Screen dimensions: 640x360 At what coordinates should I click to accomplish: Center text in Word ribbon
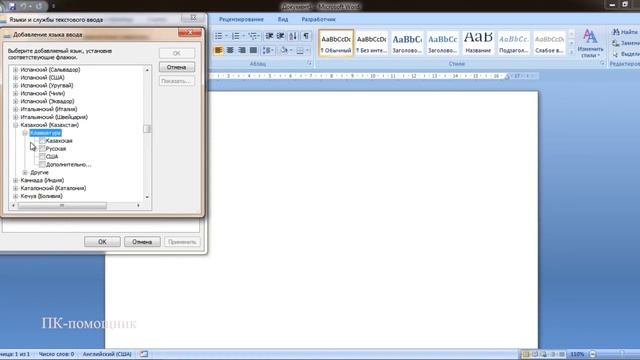(230, 50)
